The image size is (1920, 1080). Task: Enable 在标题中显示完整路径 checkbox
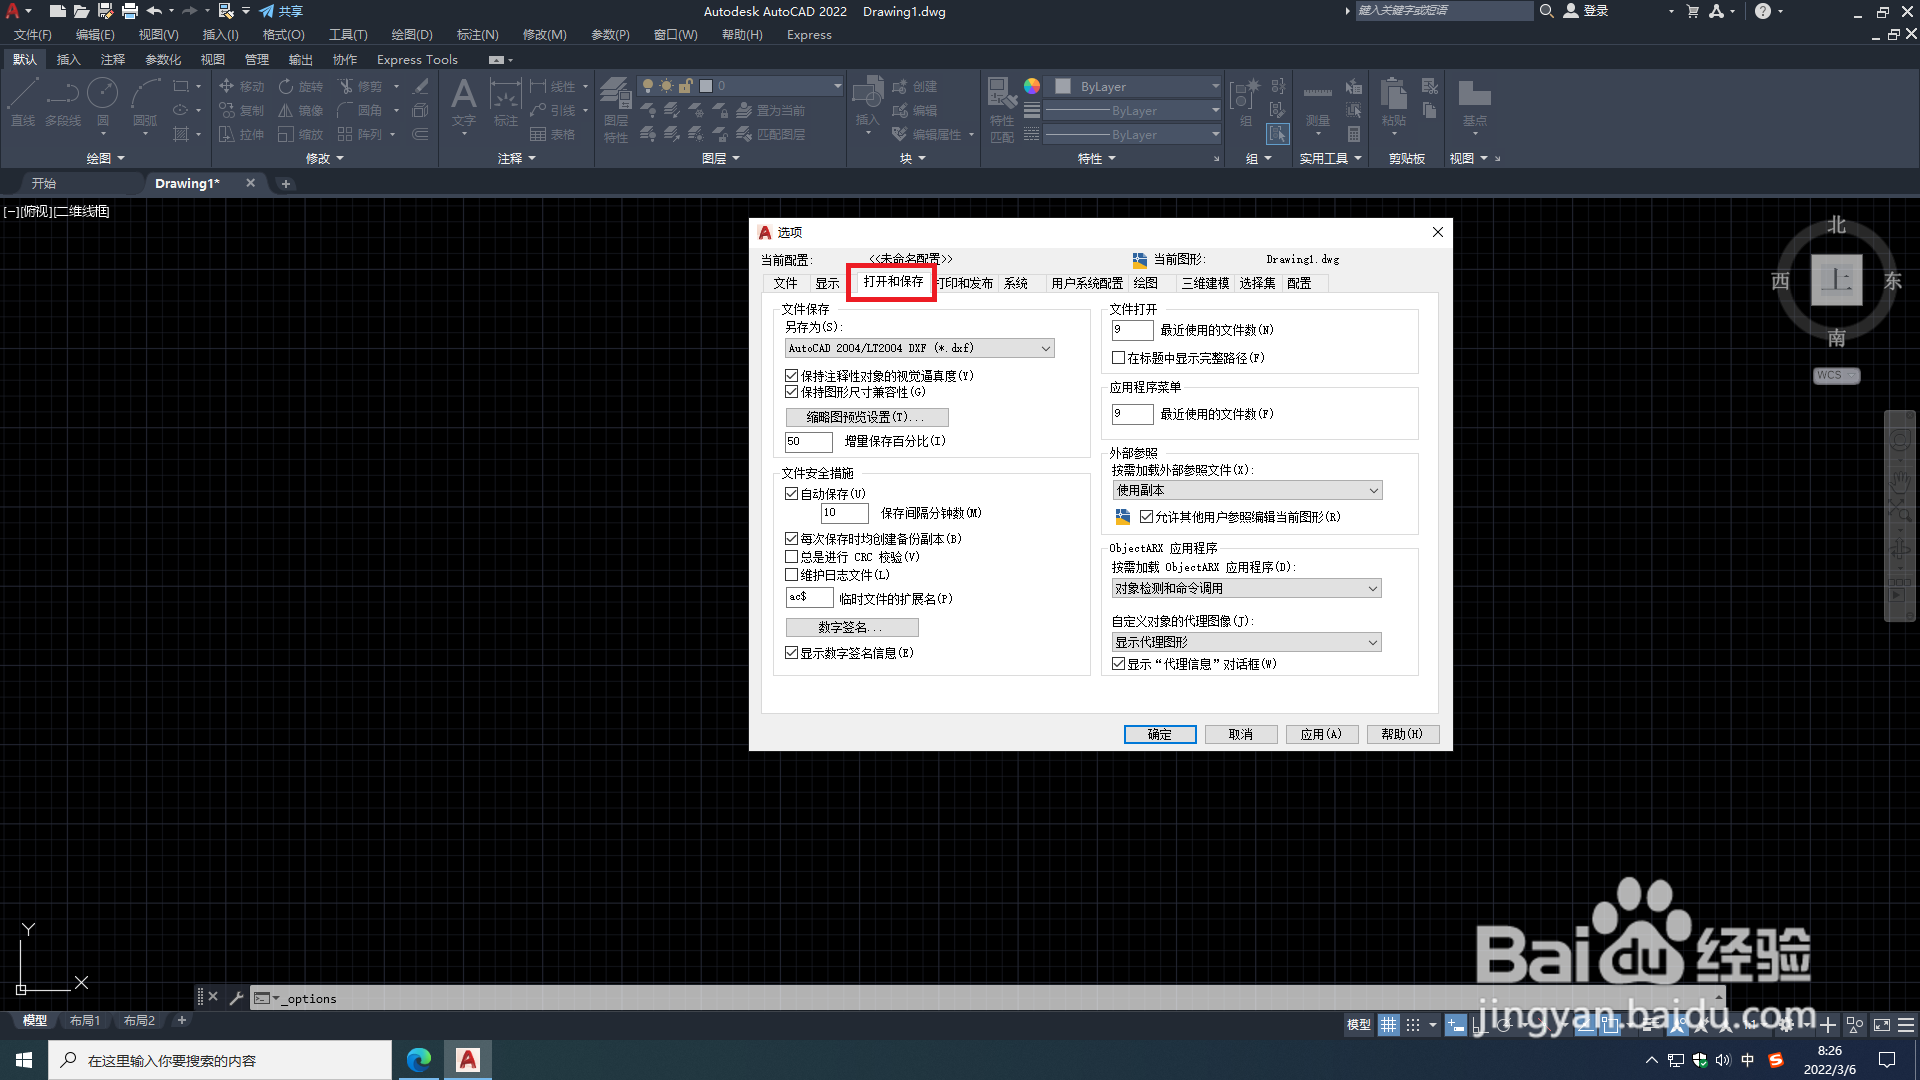coord(1119,358)
